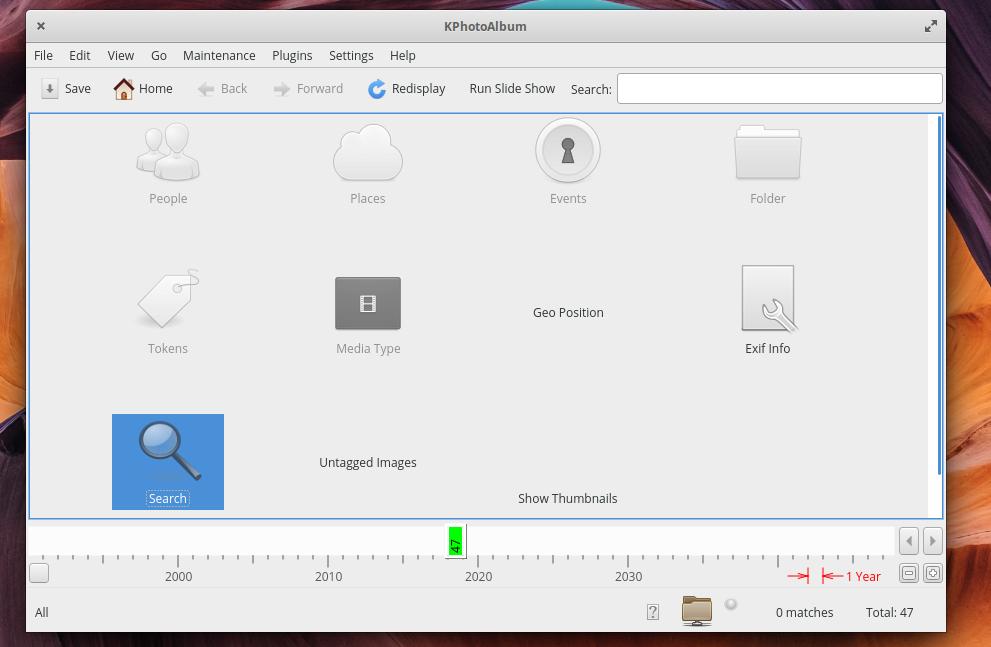Viewport: 991px width, 647px height.
Task: Select the Tokens tag icon
Action: (x=168, y=299)
